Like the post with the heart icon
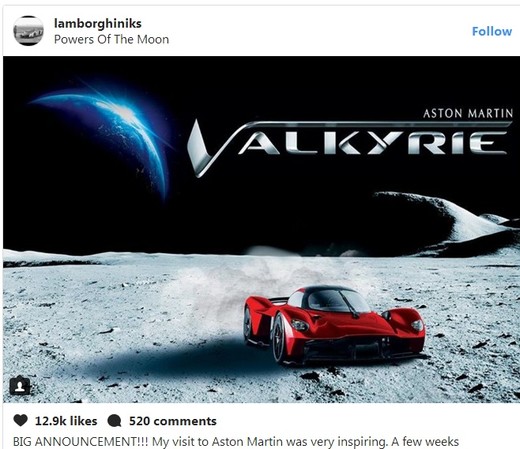This screenshot has height=449, width=520. (x=20, y=420)
